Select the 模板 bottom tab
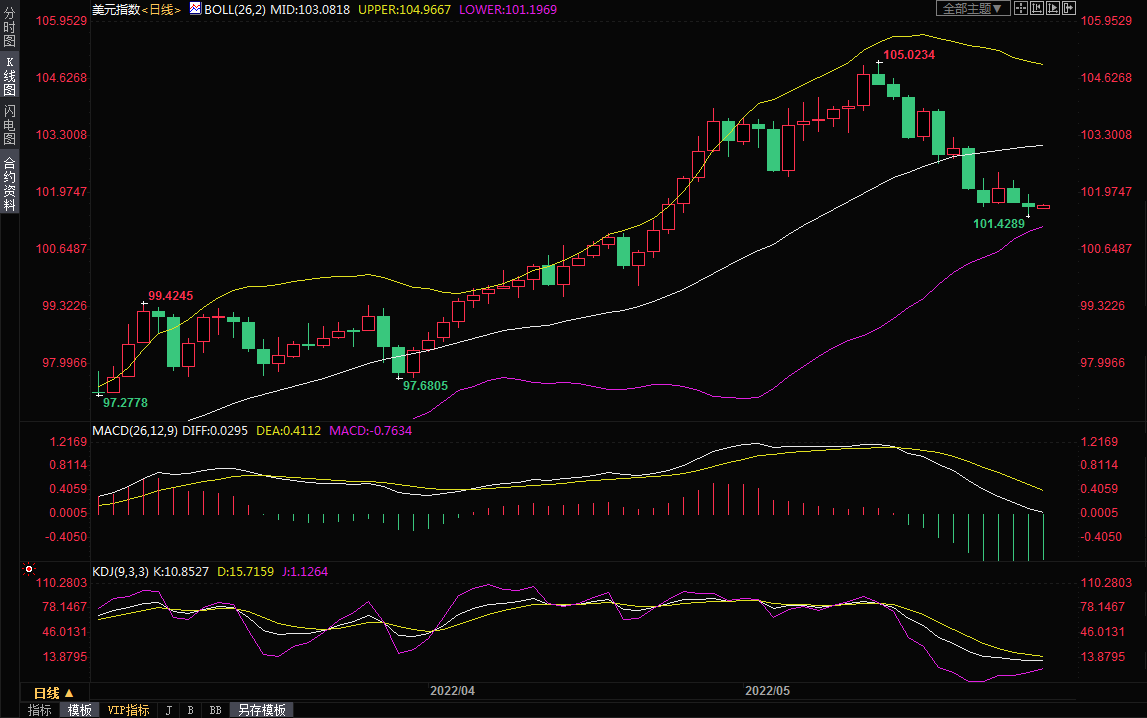Image resolution: width=1147 pixels, height=718 pixels. click(x=80, y=710)
